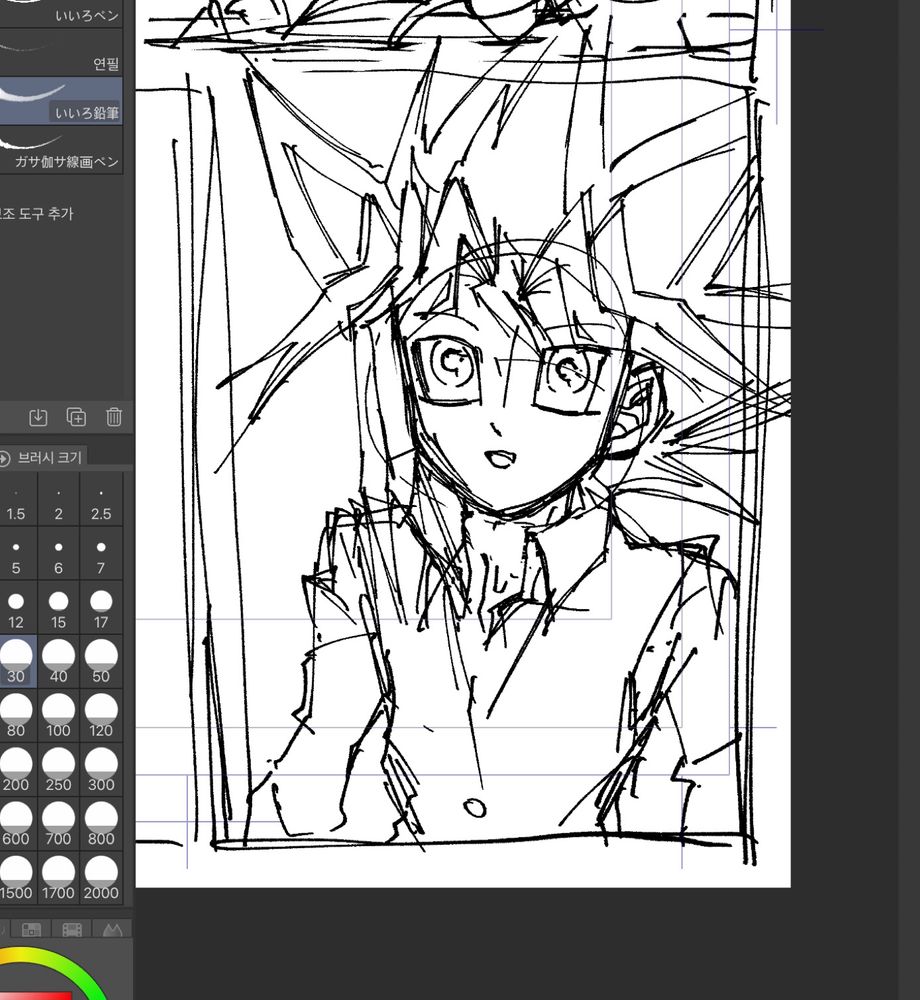Pick the 12 brush size preset
This screenshot has width=920, height=1000.
coord(16,608)
